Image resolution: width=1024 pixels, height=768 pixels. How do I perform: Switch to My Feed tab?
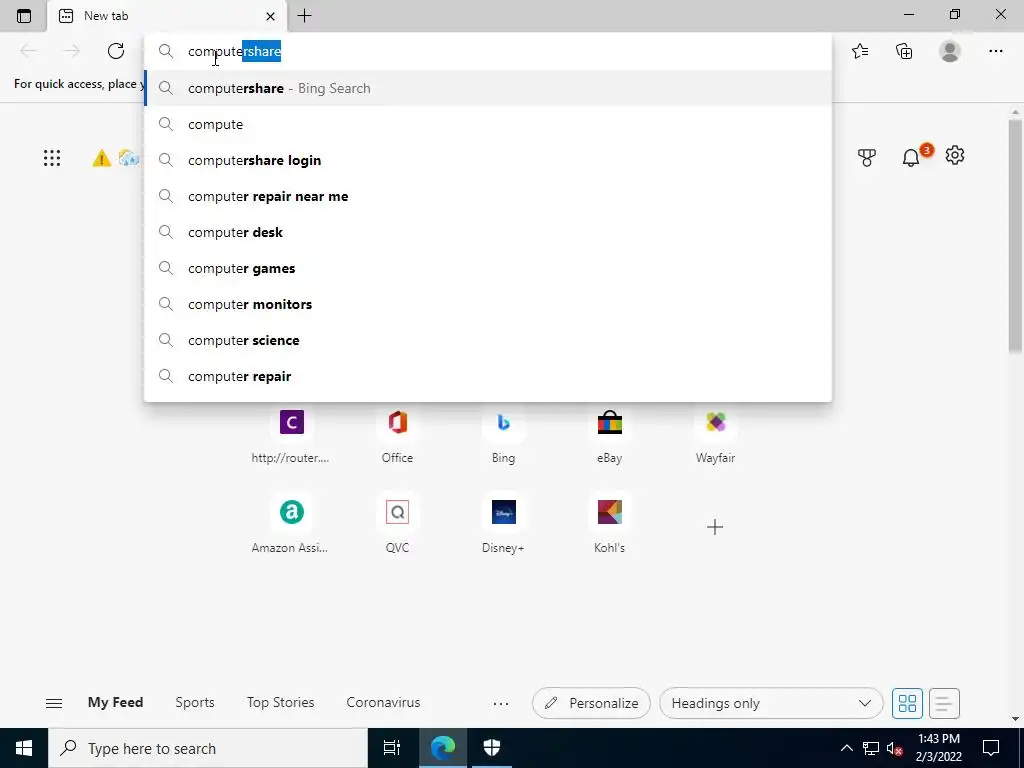click(116, 703)
